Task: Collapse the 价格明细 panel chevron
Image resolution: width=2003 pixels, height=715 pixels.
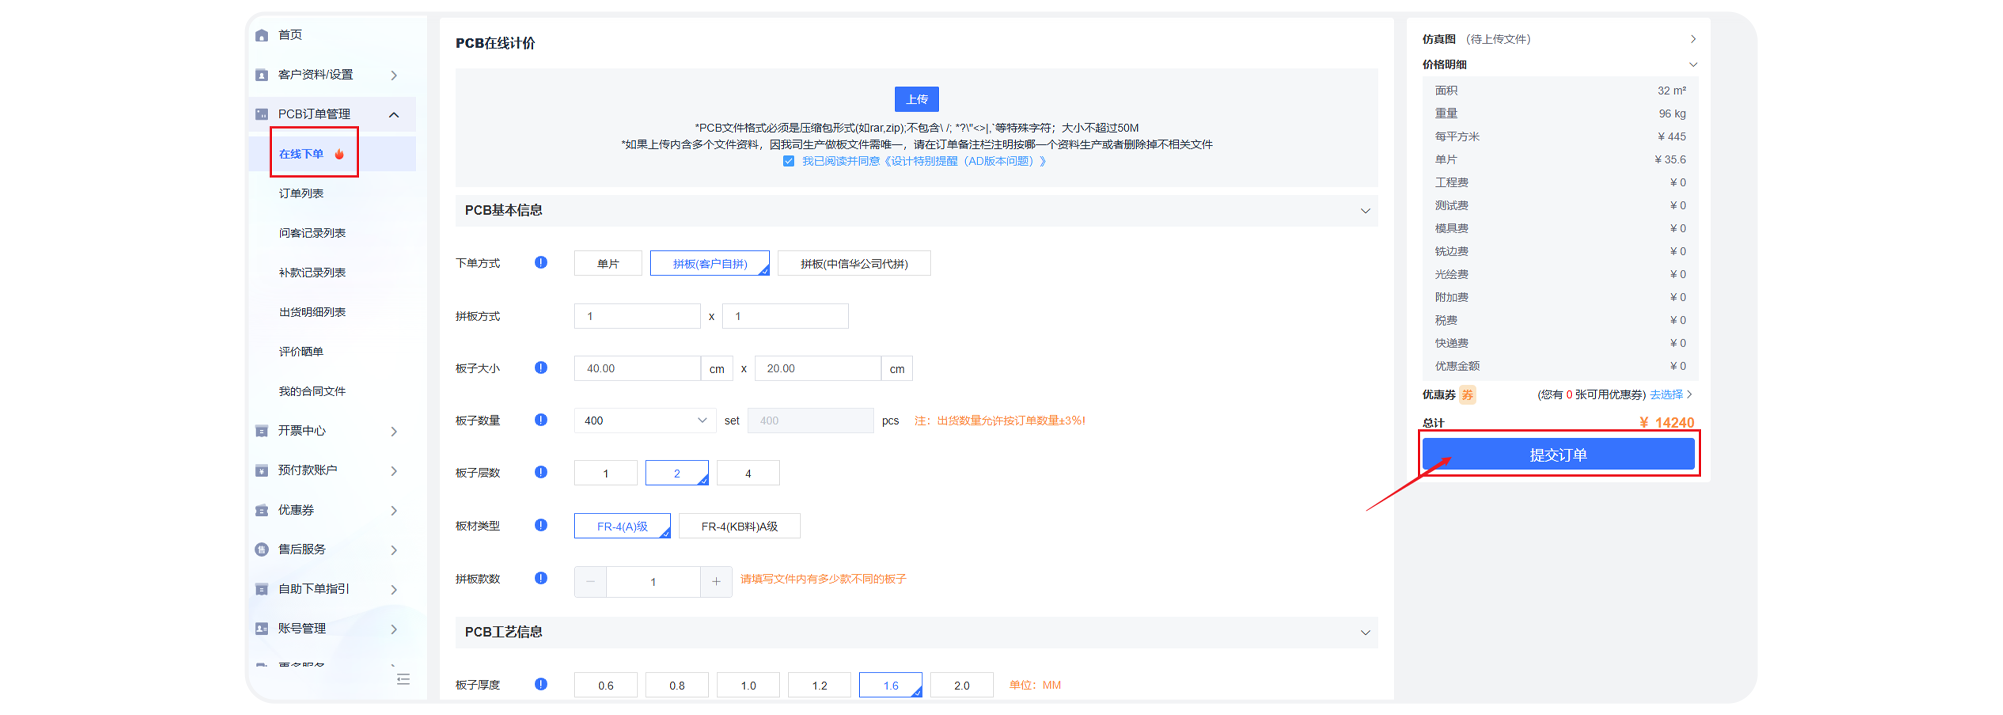Action: tap(1693, 65)
